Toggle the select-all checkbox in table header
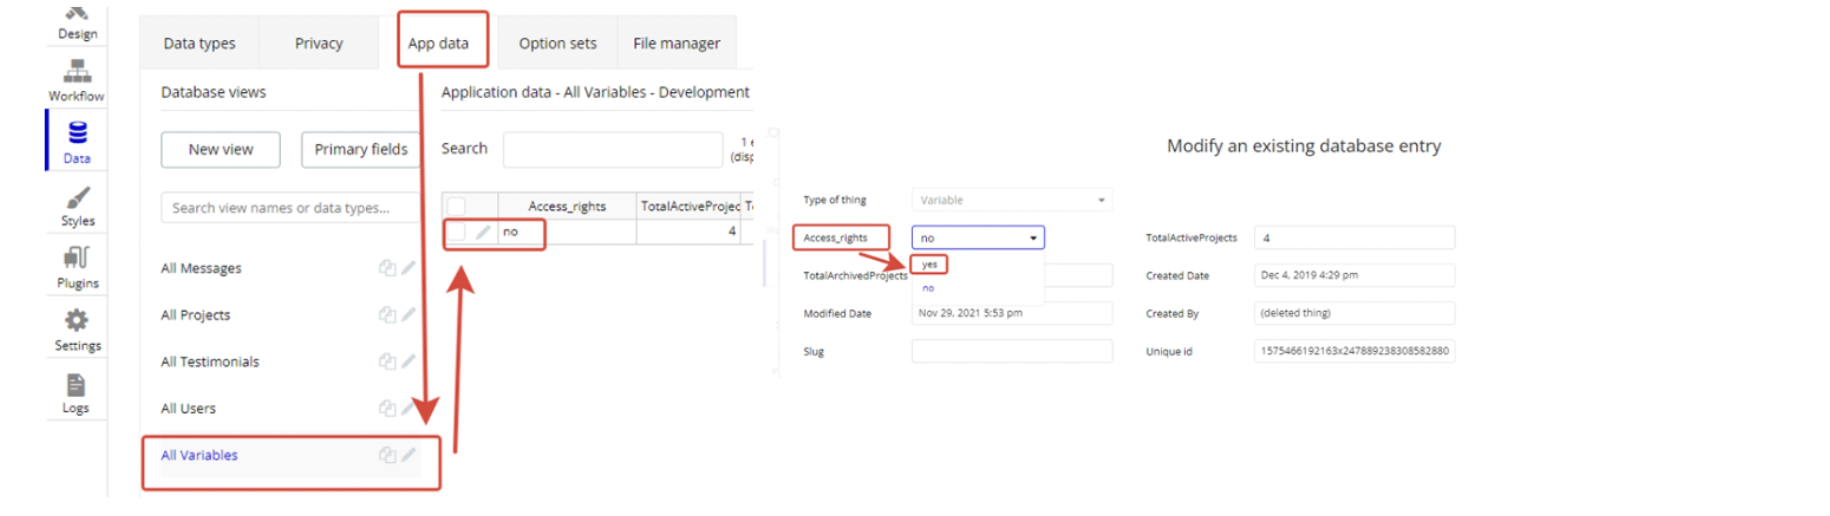Image resolution: width=1830 pixels, height=516 pixels. click(x=457, y=206)
